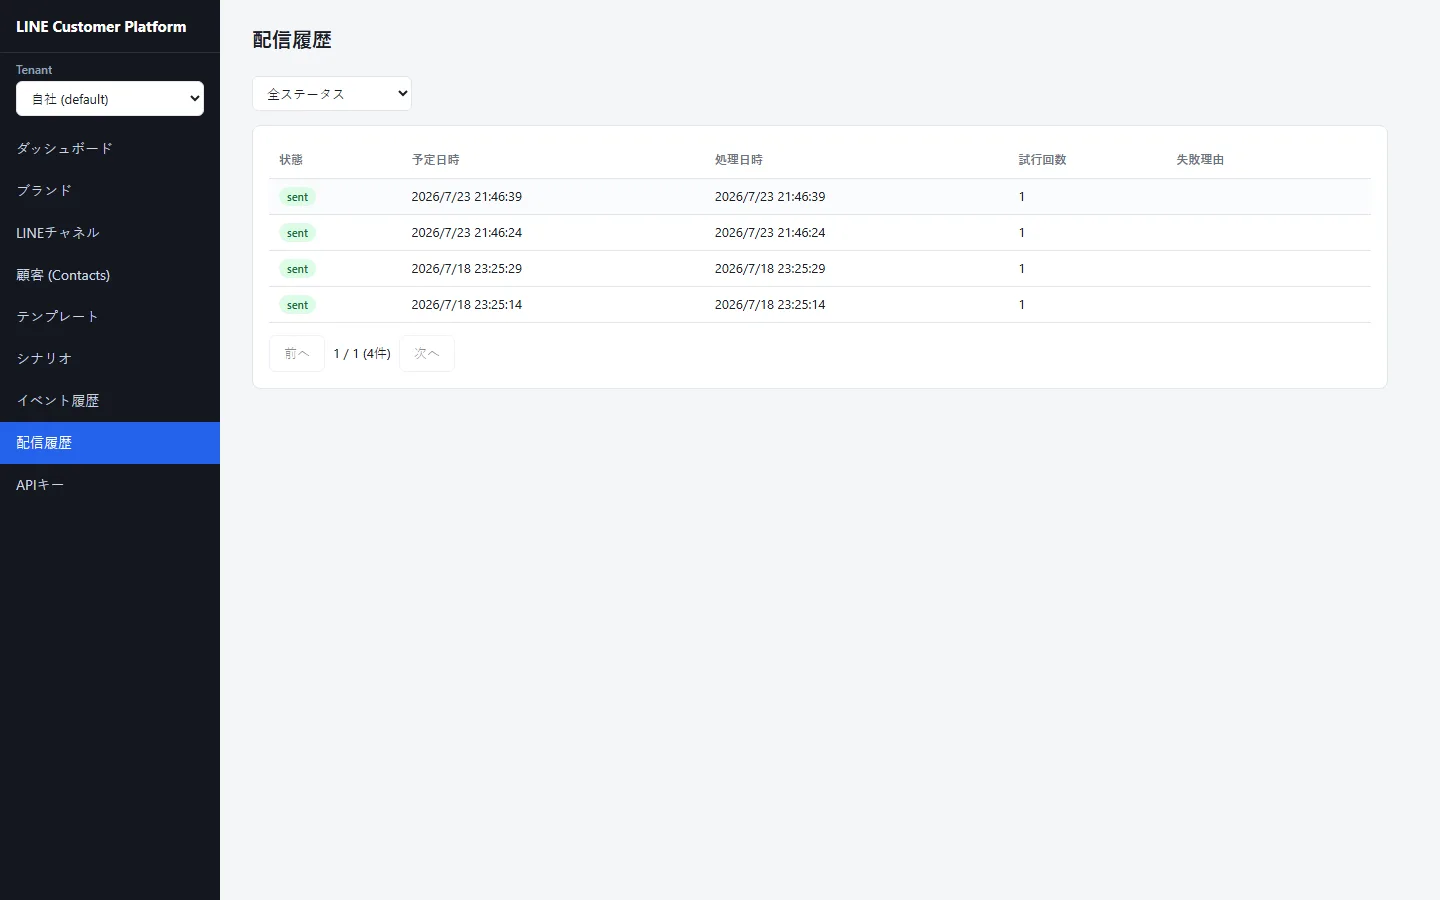The height and width of the screenshot is (900, 1440).
Task: Click processed time 2026/7/23 21:46:24
Action: (x=770, y=233)
